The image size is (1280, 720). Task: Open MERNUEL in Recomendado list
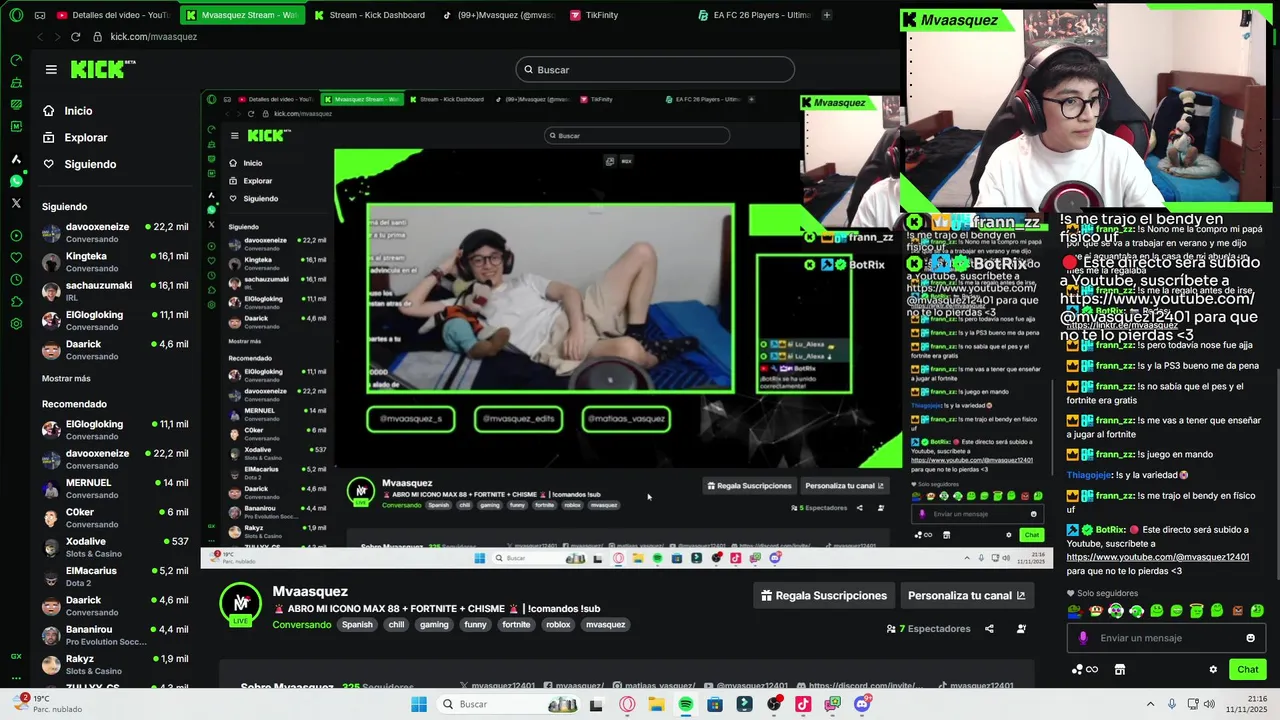tap(115, 489)
